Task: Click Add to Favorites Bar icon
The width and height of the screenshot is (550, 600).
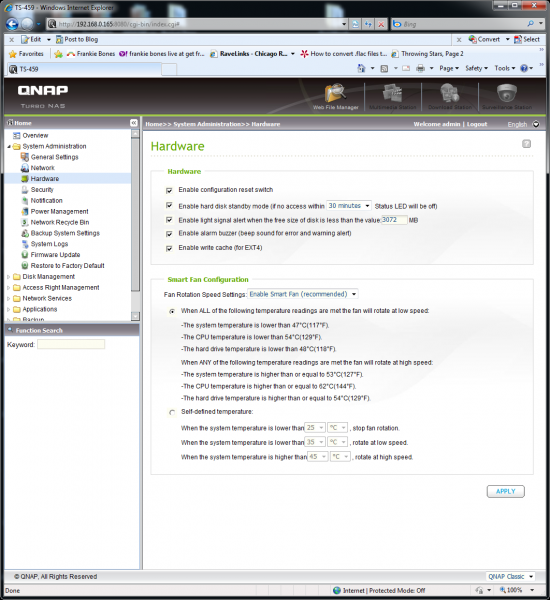Action: (58, 54)
